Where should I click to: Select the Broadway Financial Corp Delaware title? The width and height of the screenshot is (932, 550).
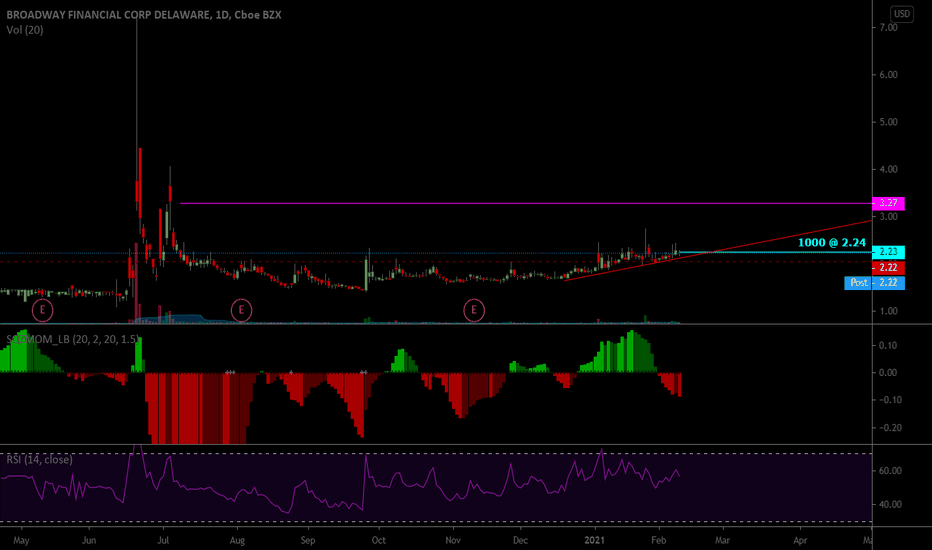tap(144, 15)
